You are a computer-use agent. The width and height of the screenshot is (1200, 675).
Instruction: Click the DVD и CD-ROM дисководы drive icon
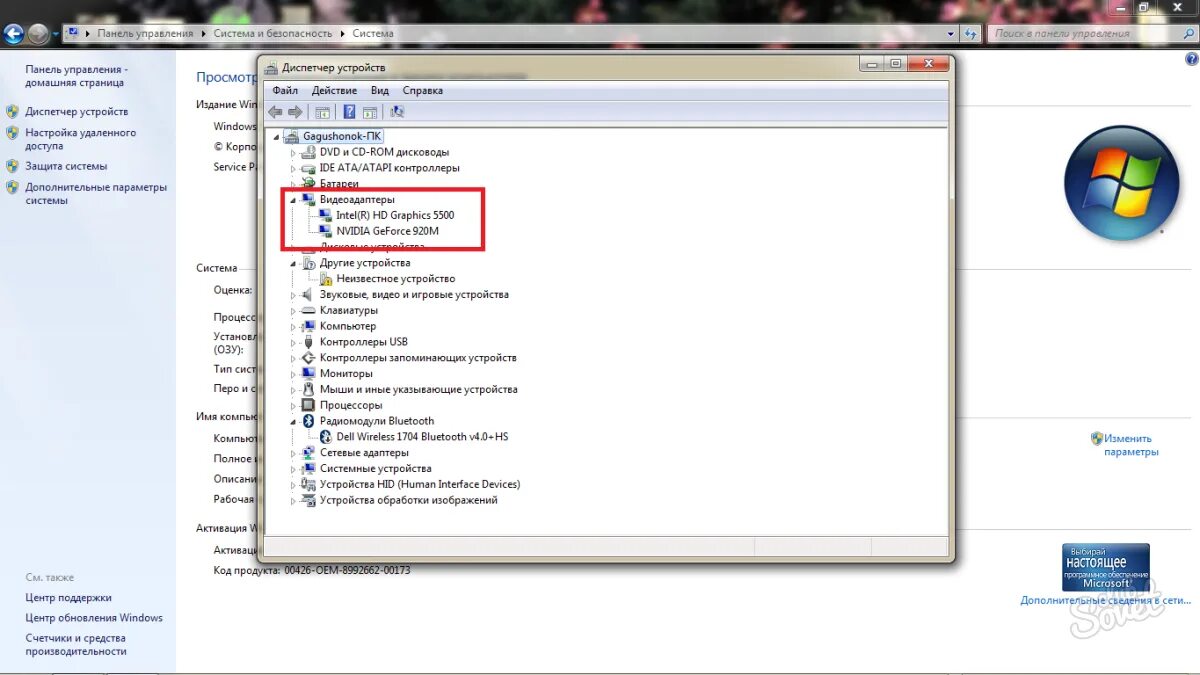[x=308, y=152]
